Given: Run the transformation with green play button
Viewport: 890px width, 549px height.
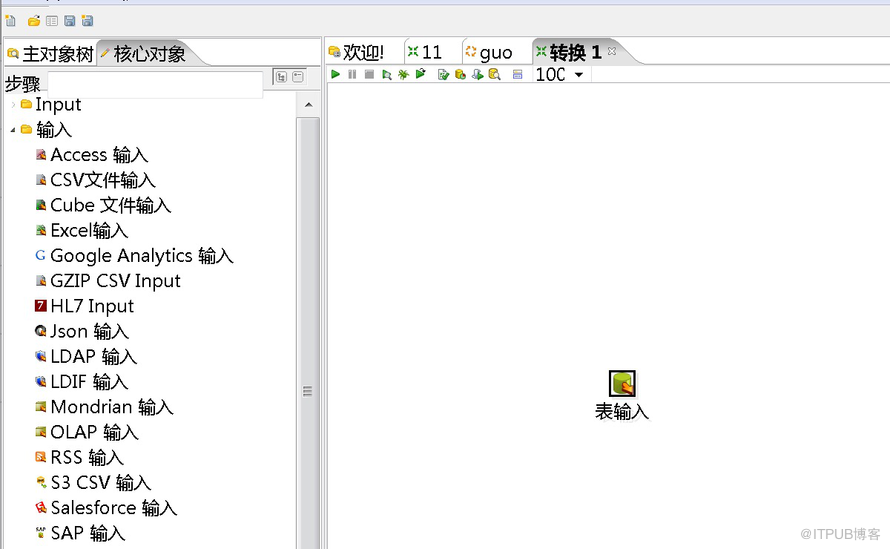Looking at the screenshot, I should [x=335, y=74].
